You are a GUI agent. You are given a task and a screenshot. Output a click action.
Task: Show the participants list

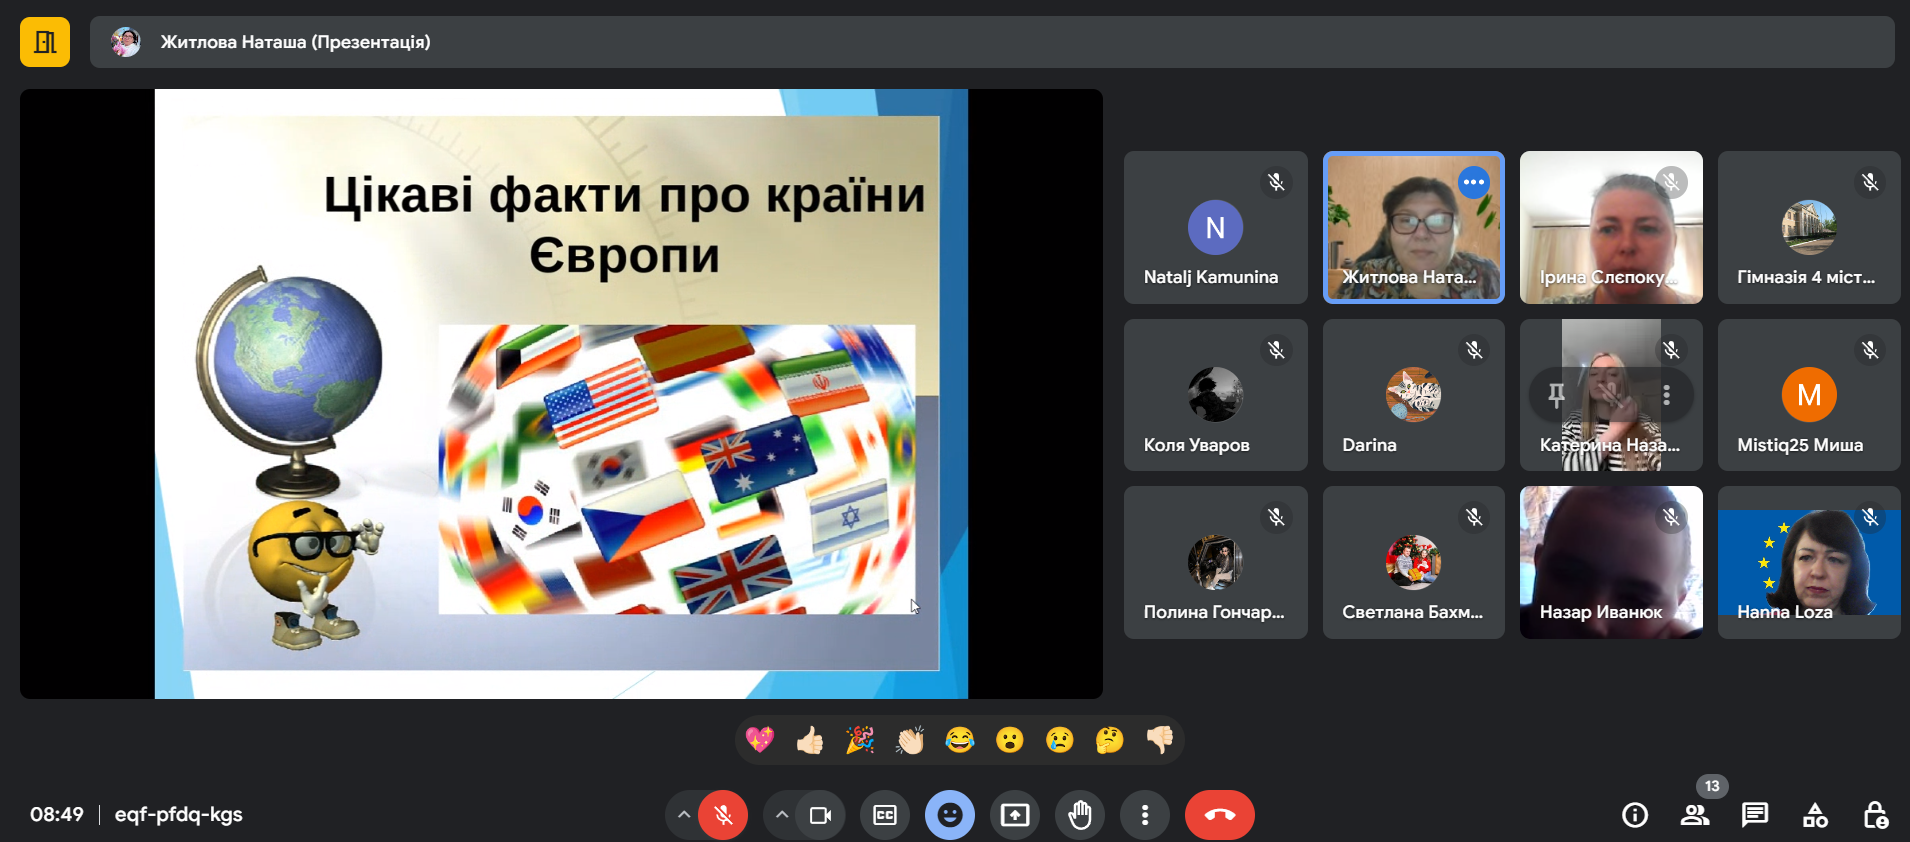1694,815
